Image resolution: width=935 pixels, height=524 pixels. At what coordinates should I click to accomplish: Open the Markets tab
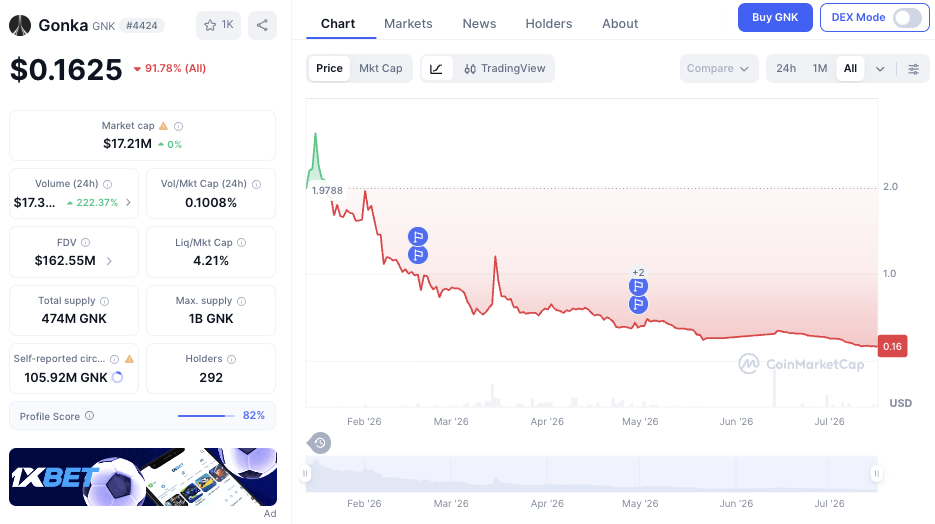(x=408, y=24)
